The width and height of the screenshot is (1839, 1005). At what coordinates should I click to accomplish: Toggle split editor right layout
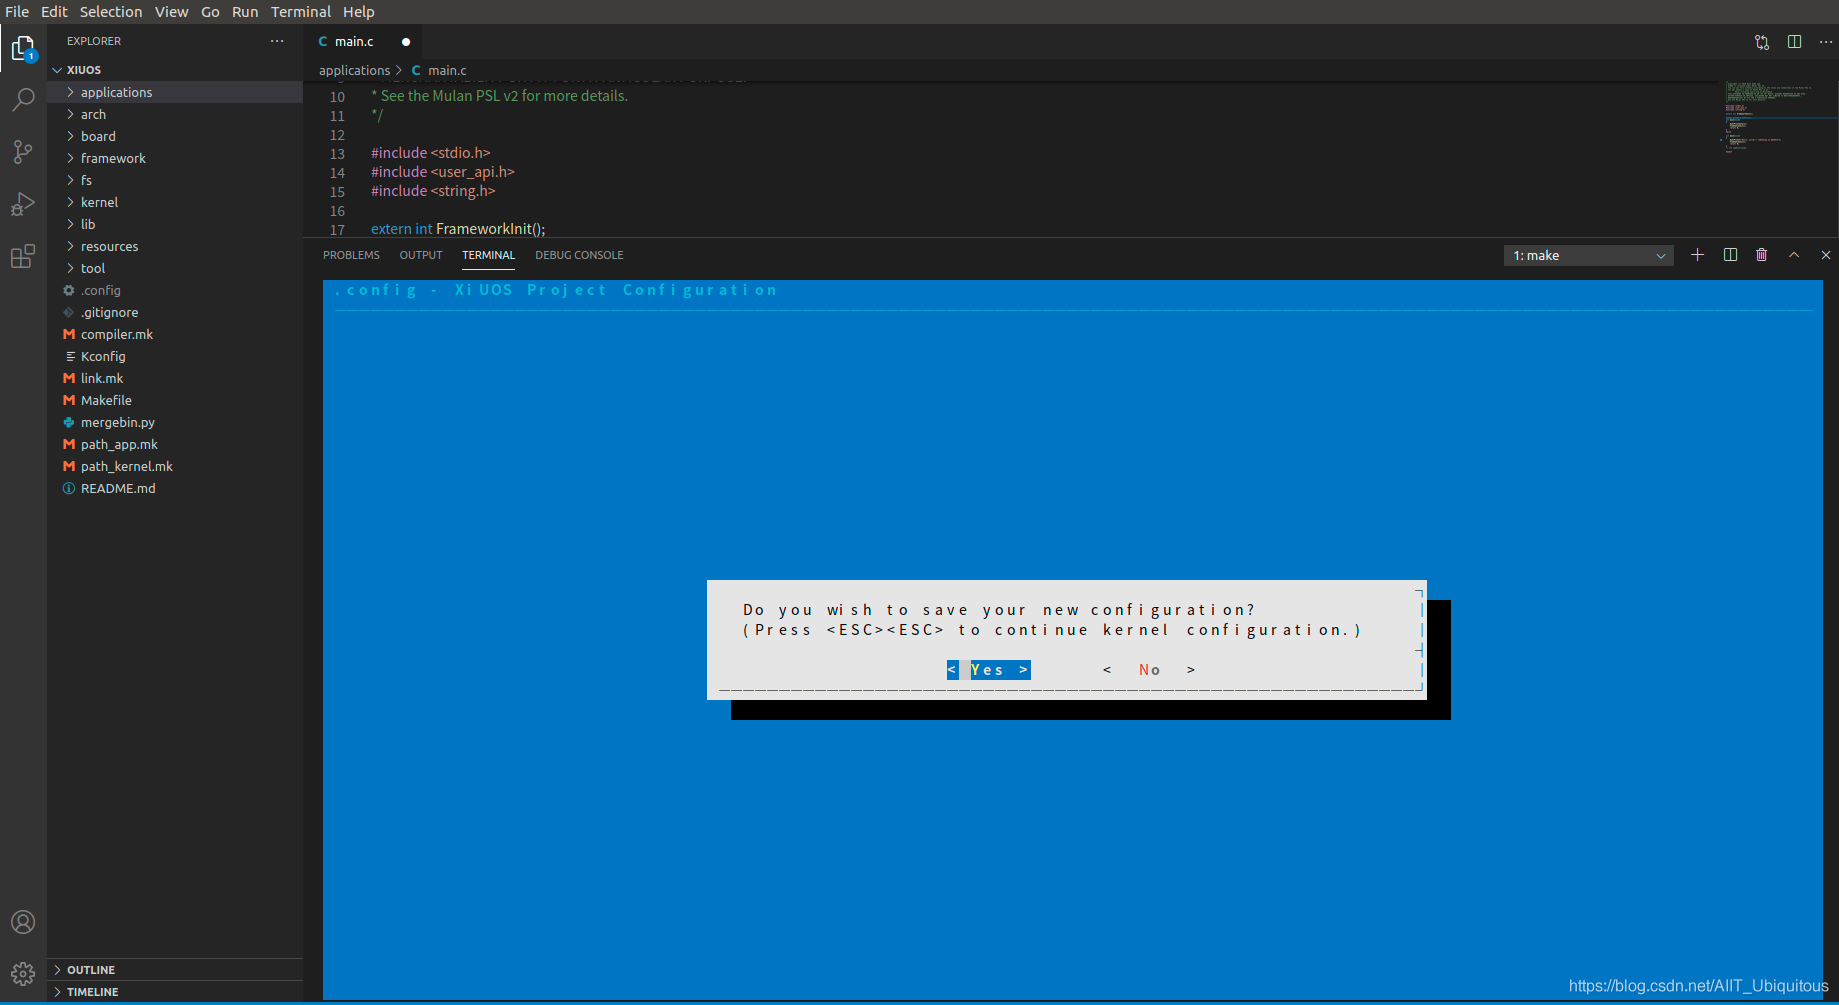pyautogui.click(x=1794, y=42)
